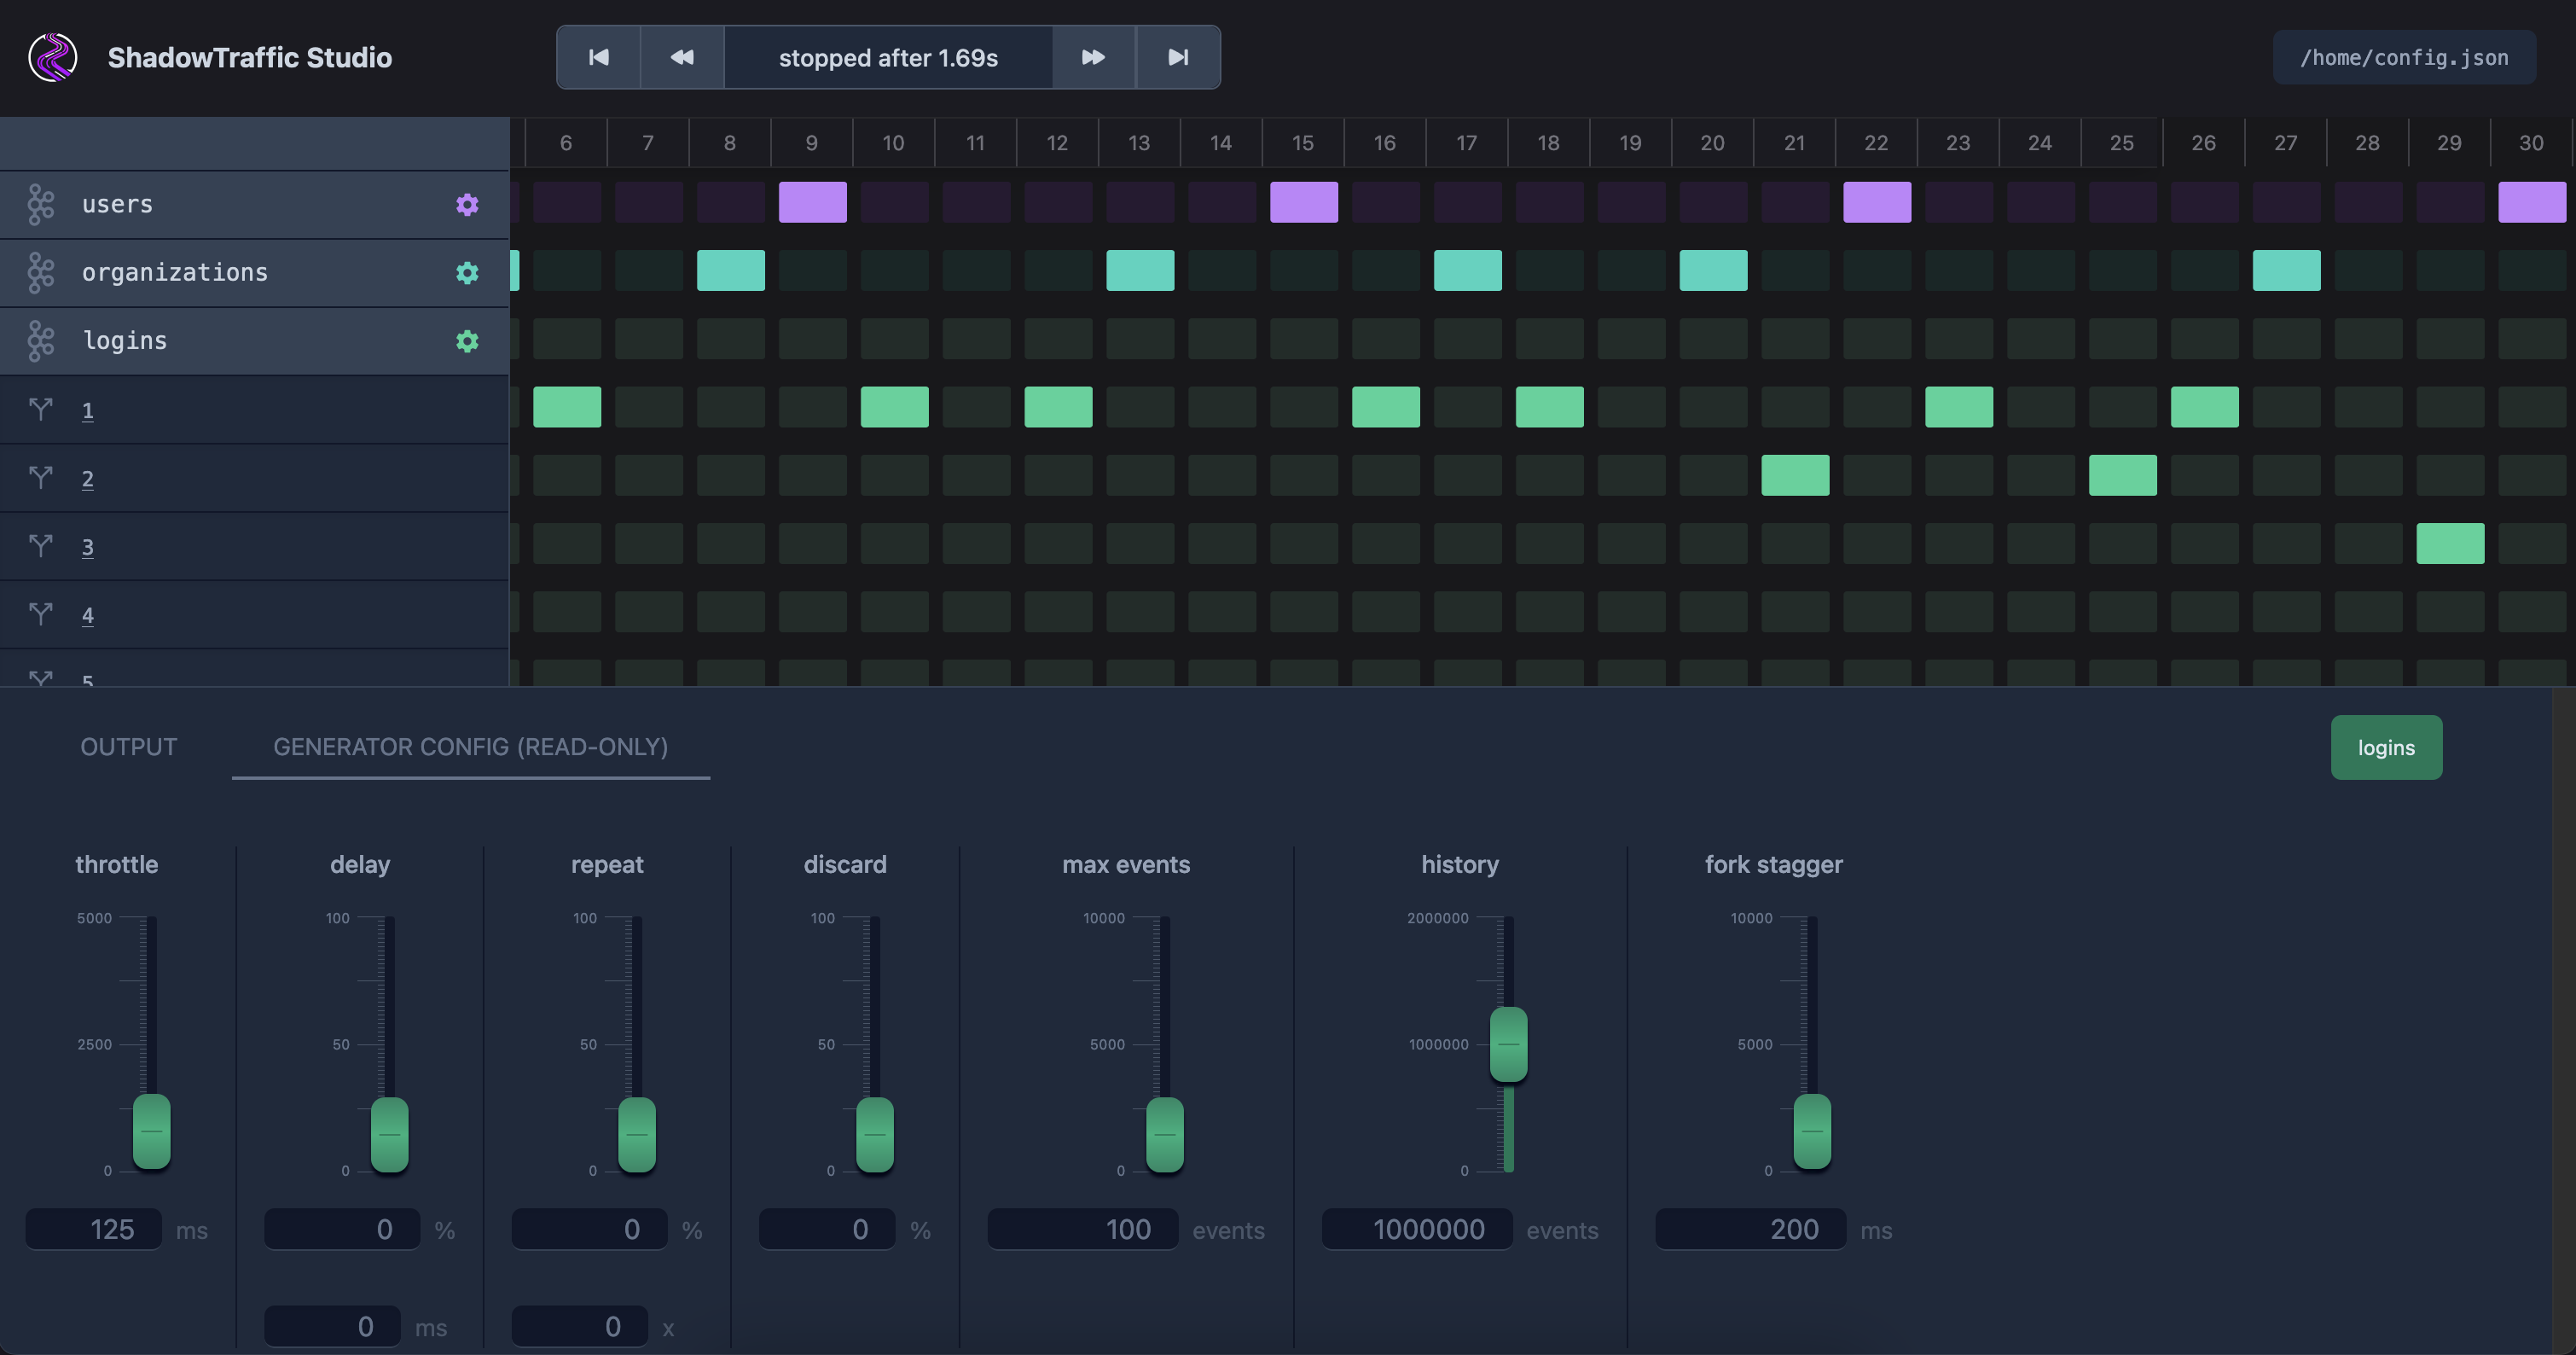2576x1355 pixels.
Task: Click the teal organizations event at step 27
Action: click(x=2287, y=270)
